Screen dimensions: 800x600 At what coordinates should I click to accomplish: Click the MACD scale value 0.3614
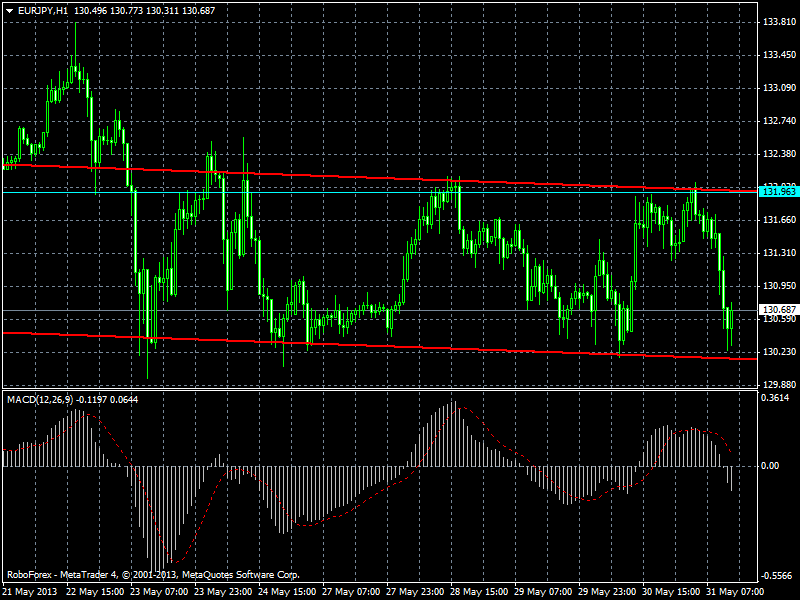pyautogui.click(x=774, y=398)
